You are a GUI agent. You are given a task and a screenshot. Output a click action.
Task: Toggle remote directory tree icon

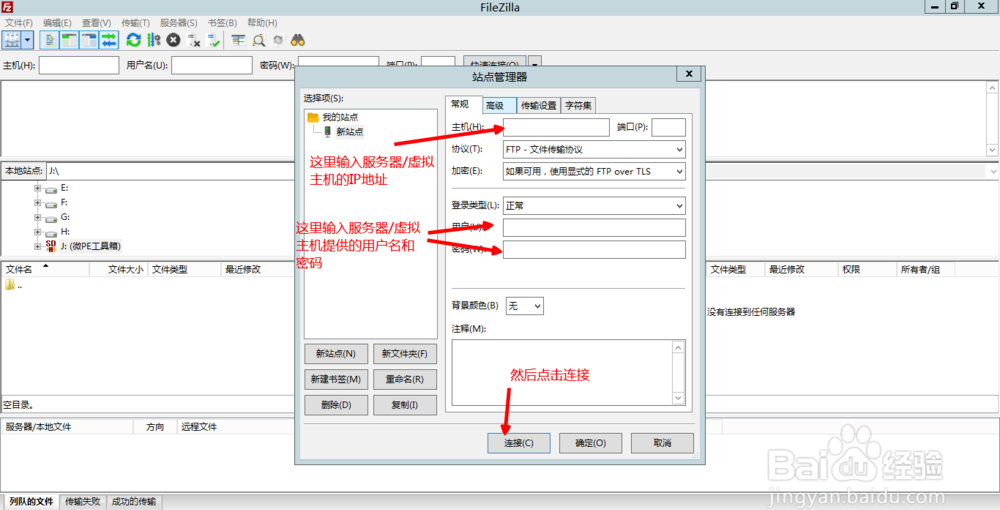pyautogui.click(x=89, y=40)
